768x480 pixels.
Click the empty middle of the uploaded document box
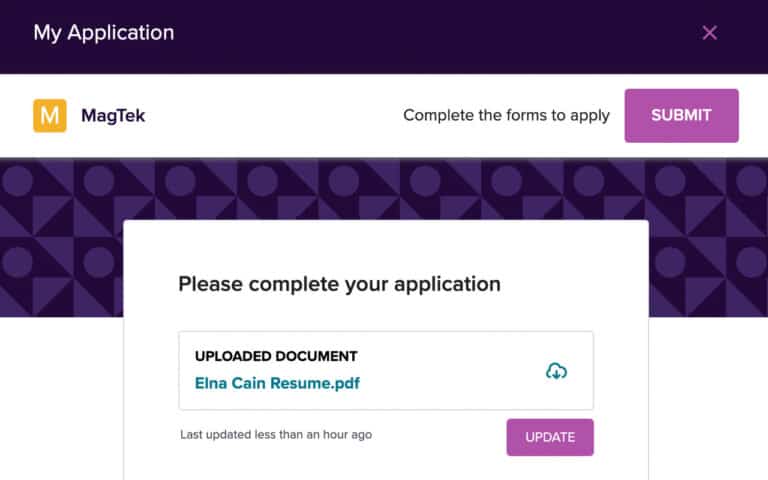tap(450, 371)
